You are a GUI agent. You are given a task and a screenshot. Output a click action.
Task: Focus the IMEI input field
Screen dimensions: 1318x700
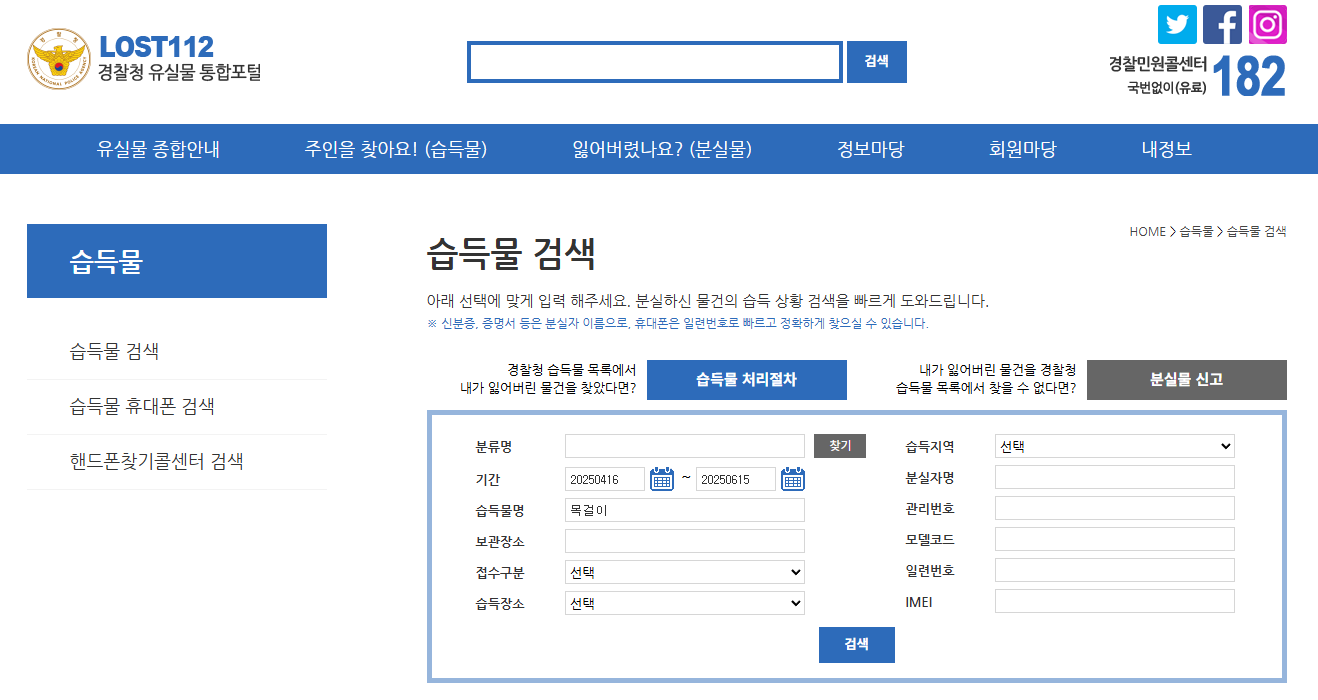coord(1115,601)
